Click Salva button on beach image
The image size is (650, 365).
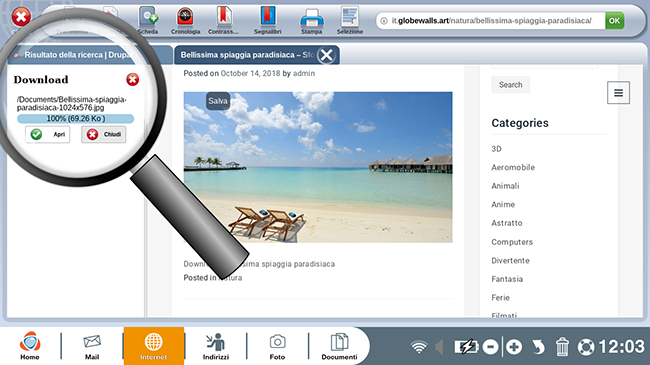pos(218,101)
